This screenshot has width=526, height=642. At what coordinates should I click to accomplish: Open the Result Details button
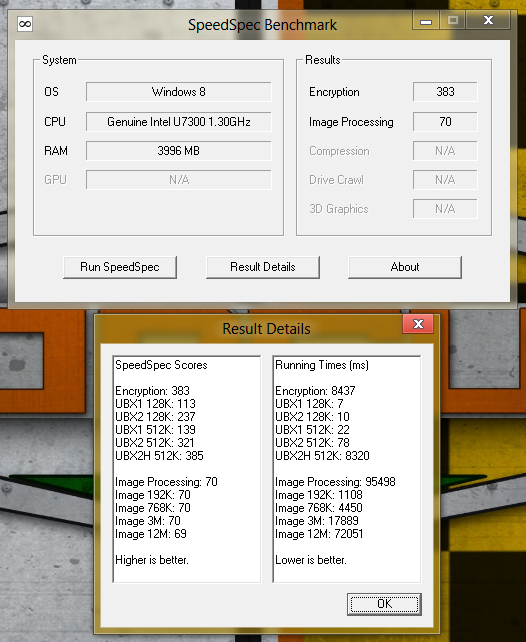pyautogui.click(x=263, y=267)
